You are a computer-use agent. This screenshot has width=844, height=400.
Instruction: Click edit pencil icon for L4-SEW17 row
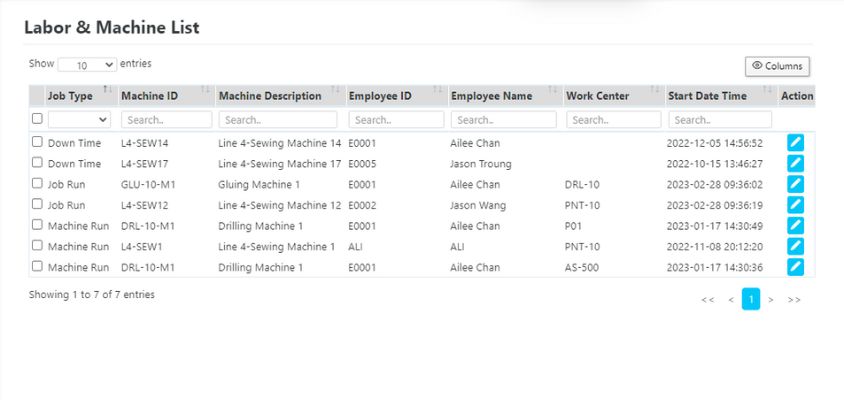(x=795, y=163)
